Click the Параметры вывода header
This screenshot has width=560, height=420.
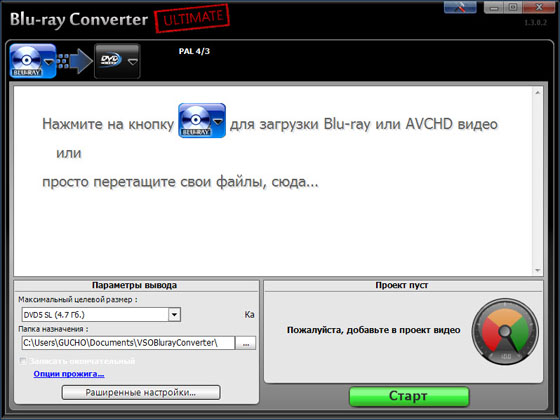click(134, 285)
